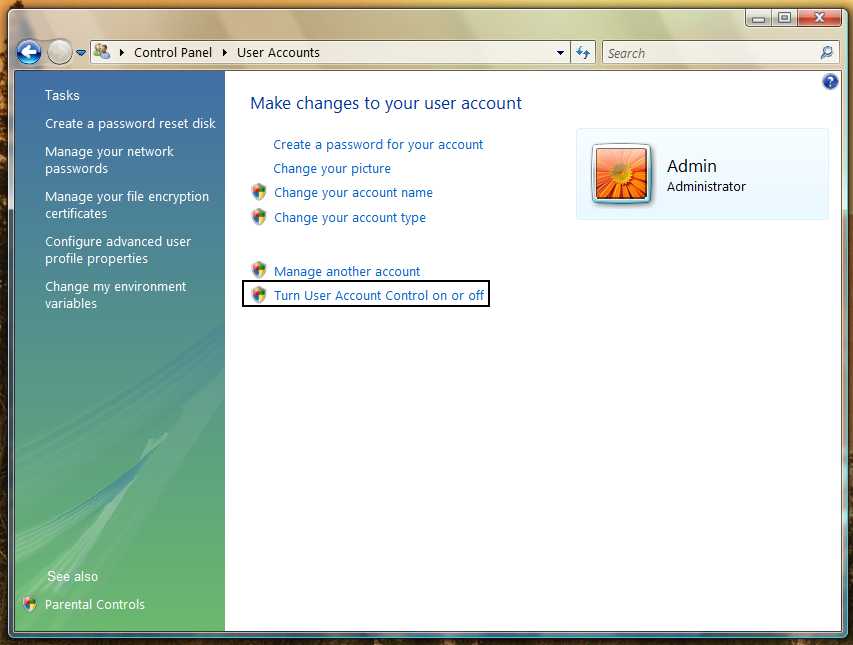Open Manage your network passwords
853x645 pixels.
(109, 160)
